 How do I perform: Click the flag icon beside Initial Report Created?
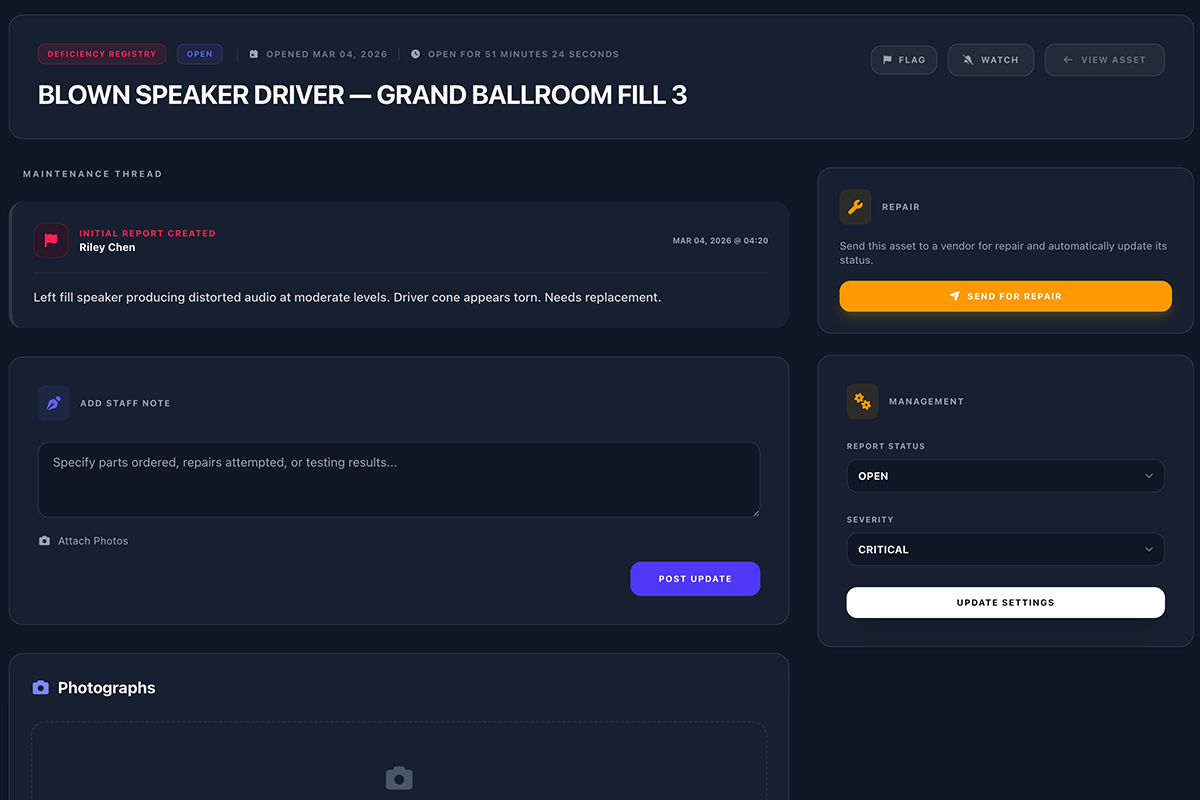51,240
